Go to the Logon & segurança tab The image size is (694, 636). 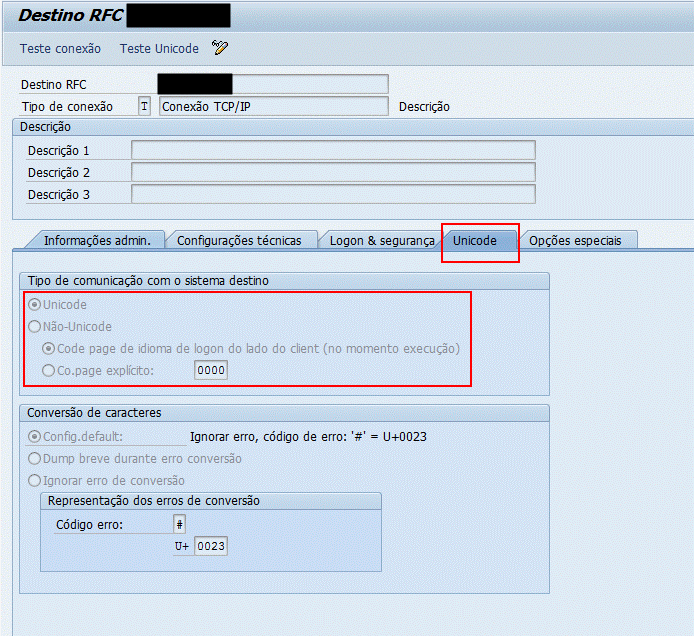tap(382, 240)
